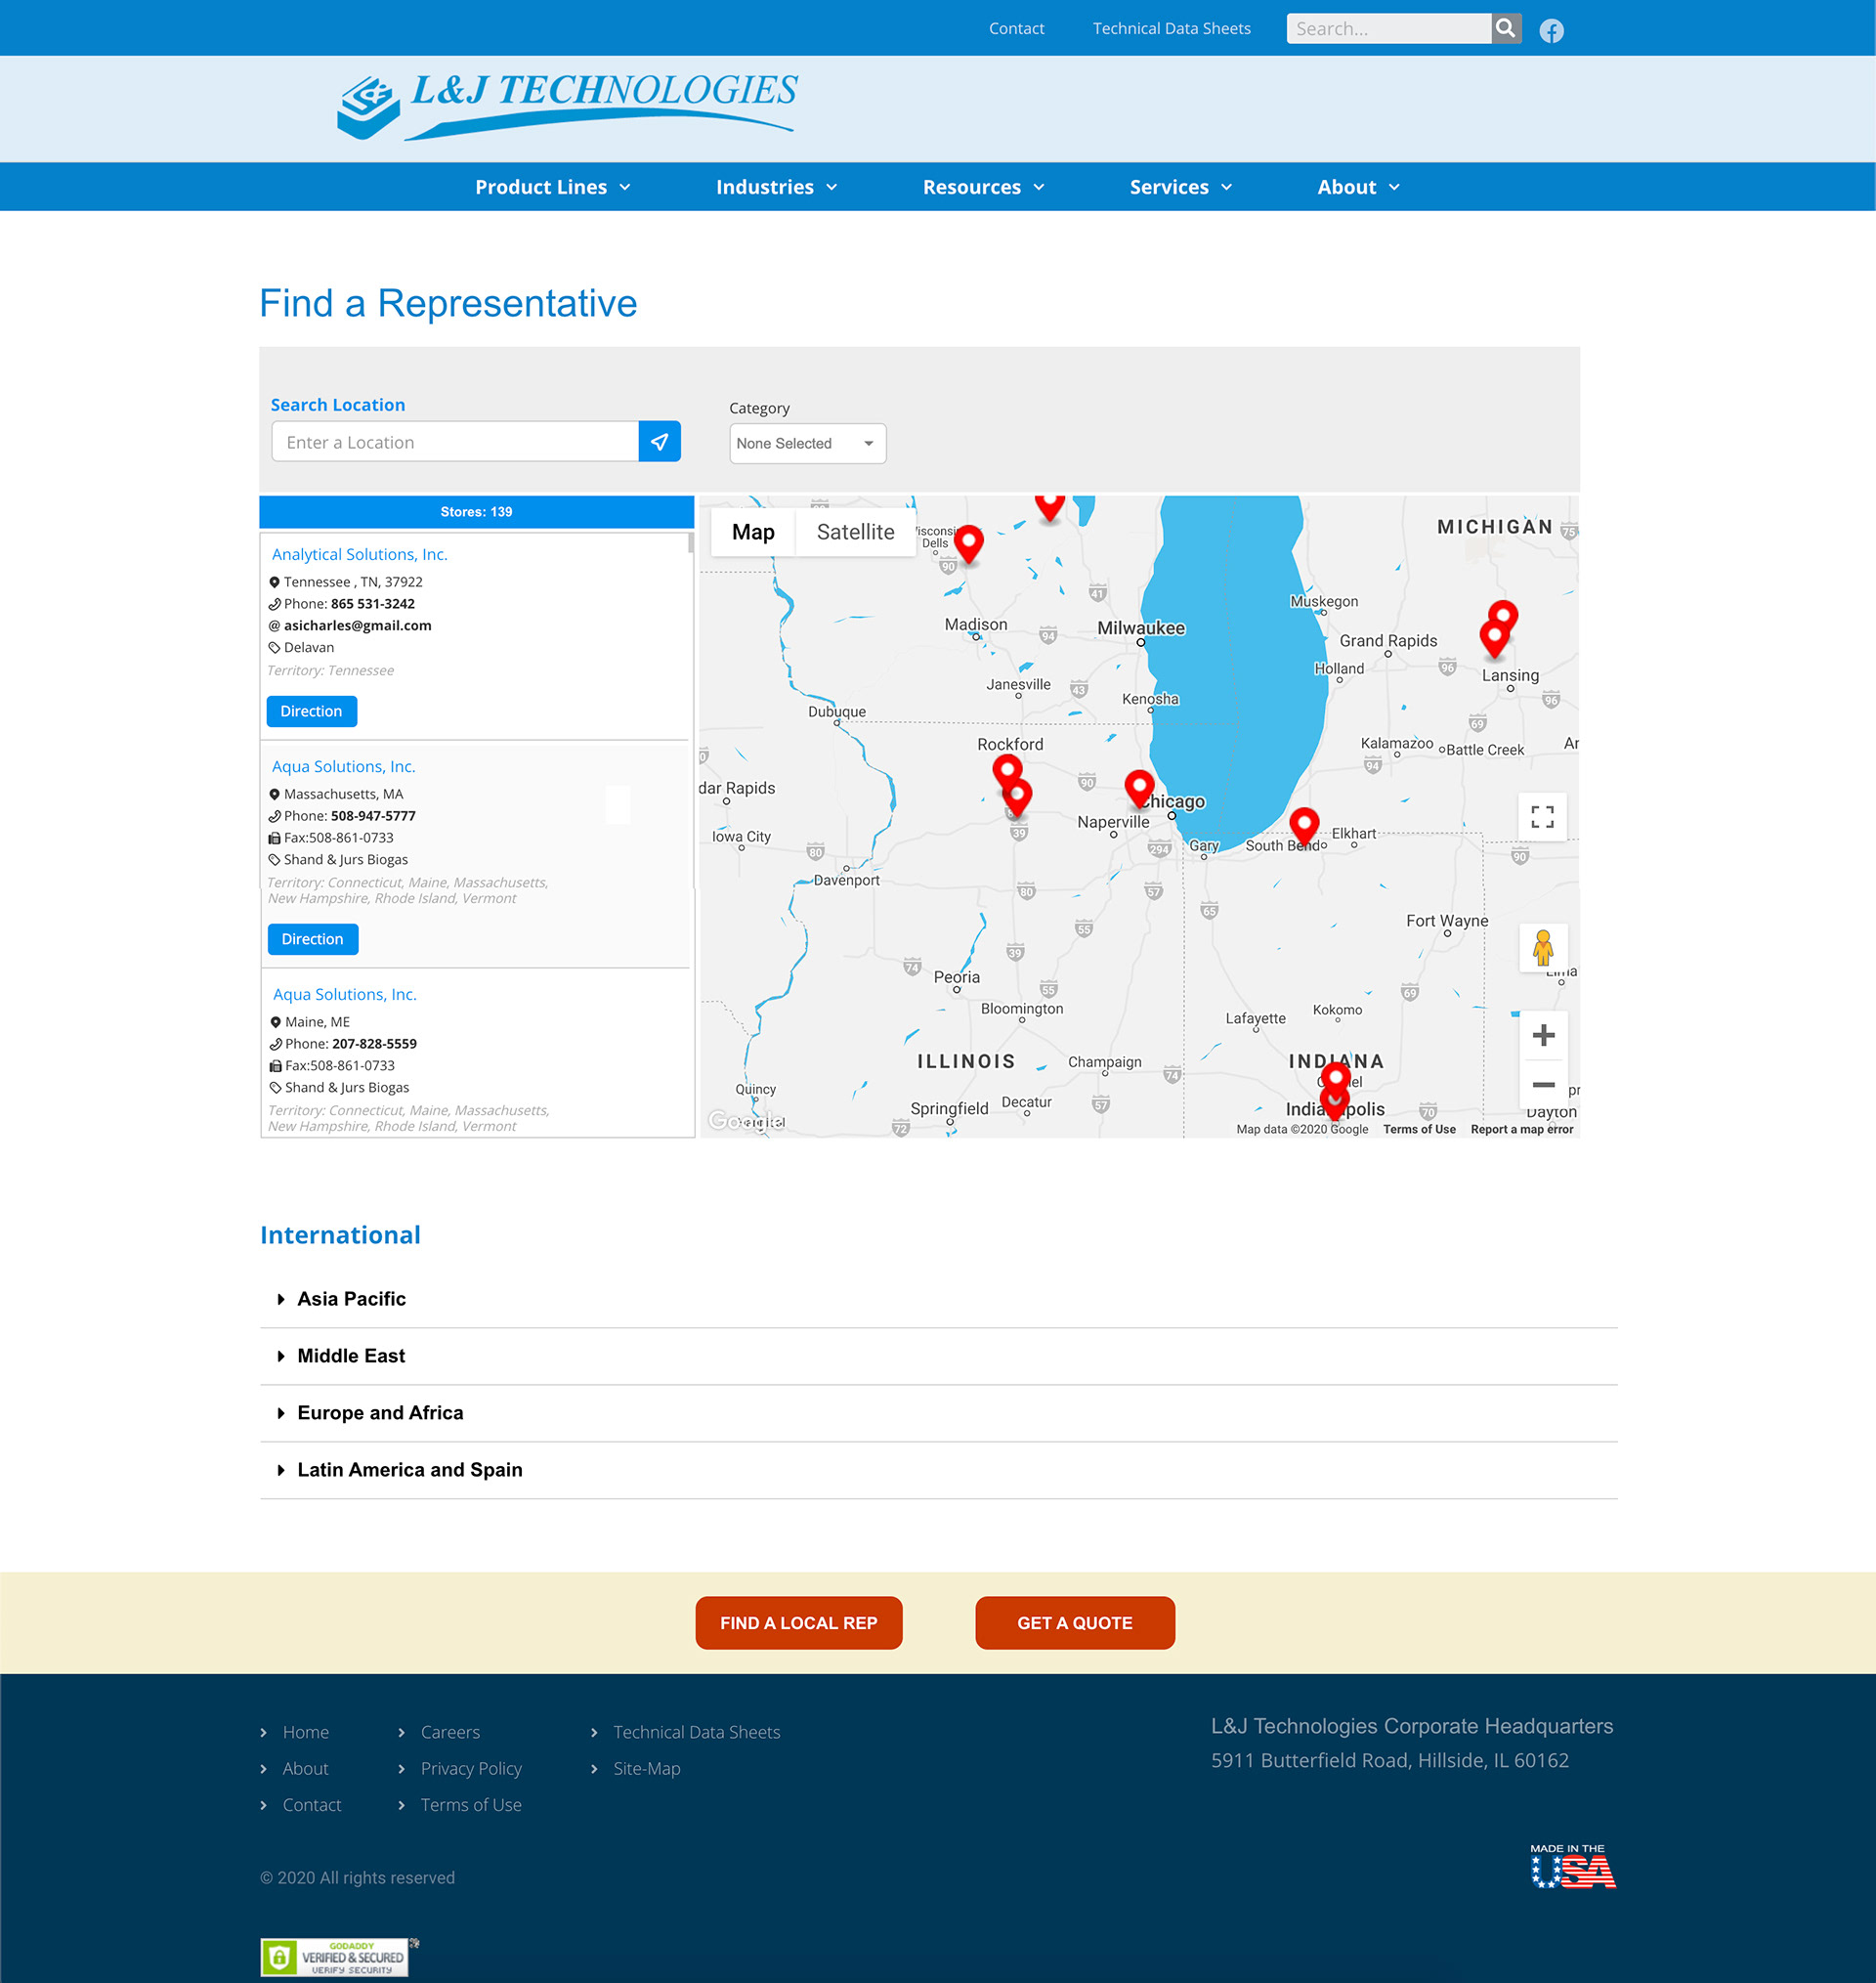This screenshot has height=1983, width=1876.
Task: Open the footer Terms of Use link
Action: tap(470, 1804)
